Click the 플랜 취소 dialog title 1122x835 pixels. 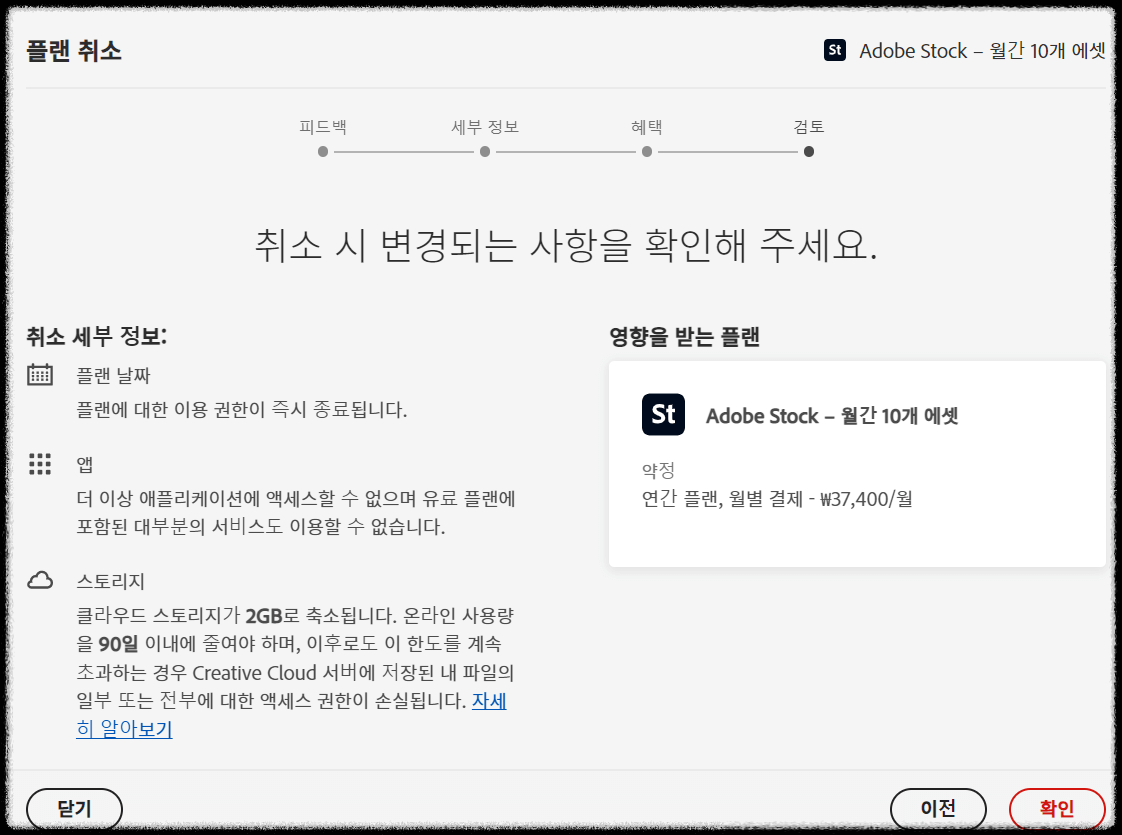click(x=74, y=51)
